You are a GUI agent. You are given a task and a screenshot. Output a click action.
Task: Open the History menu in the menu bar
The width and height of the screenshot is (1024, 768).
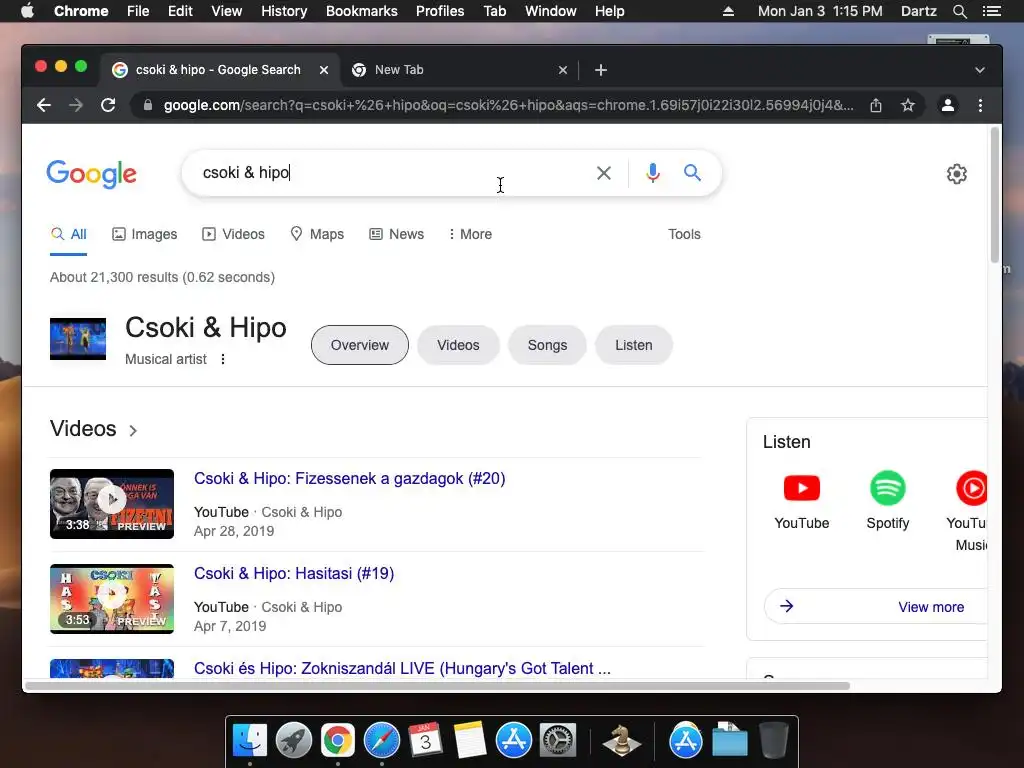[284, 11]
